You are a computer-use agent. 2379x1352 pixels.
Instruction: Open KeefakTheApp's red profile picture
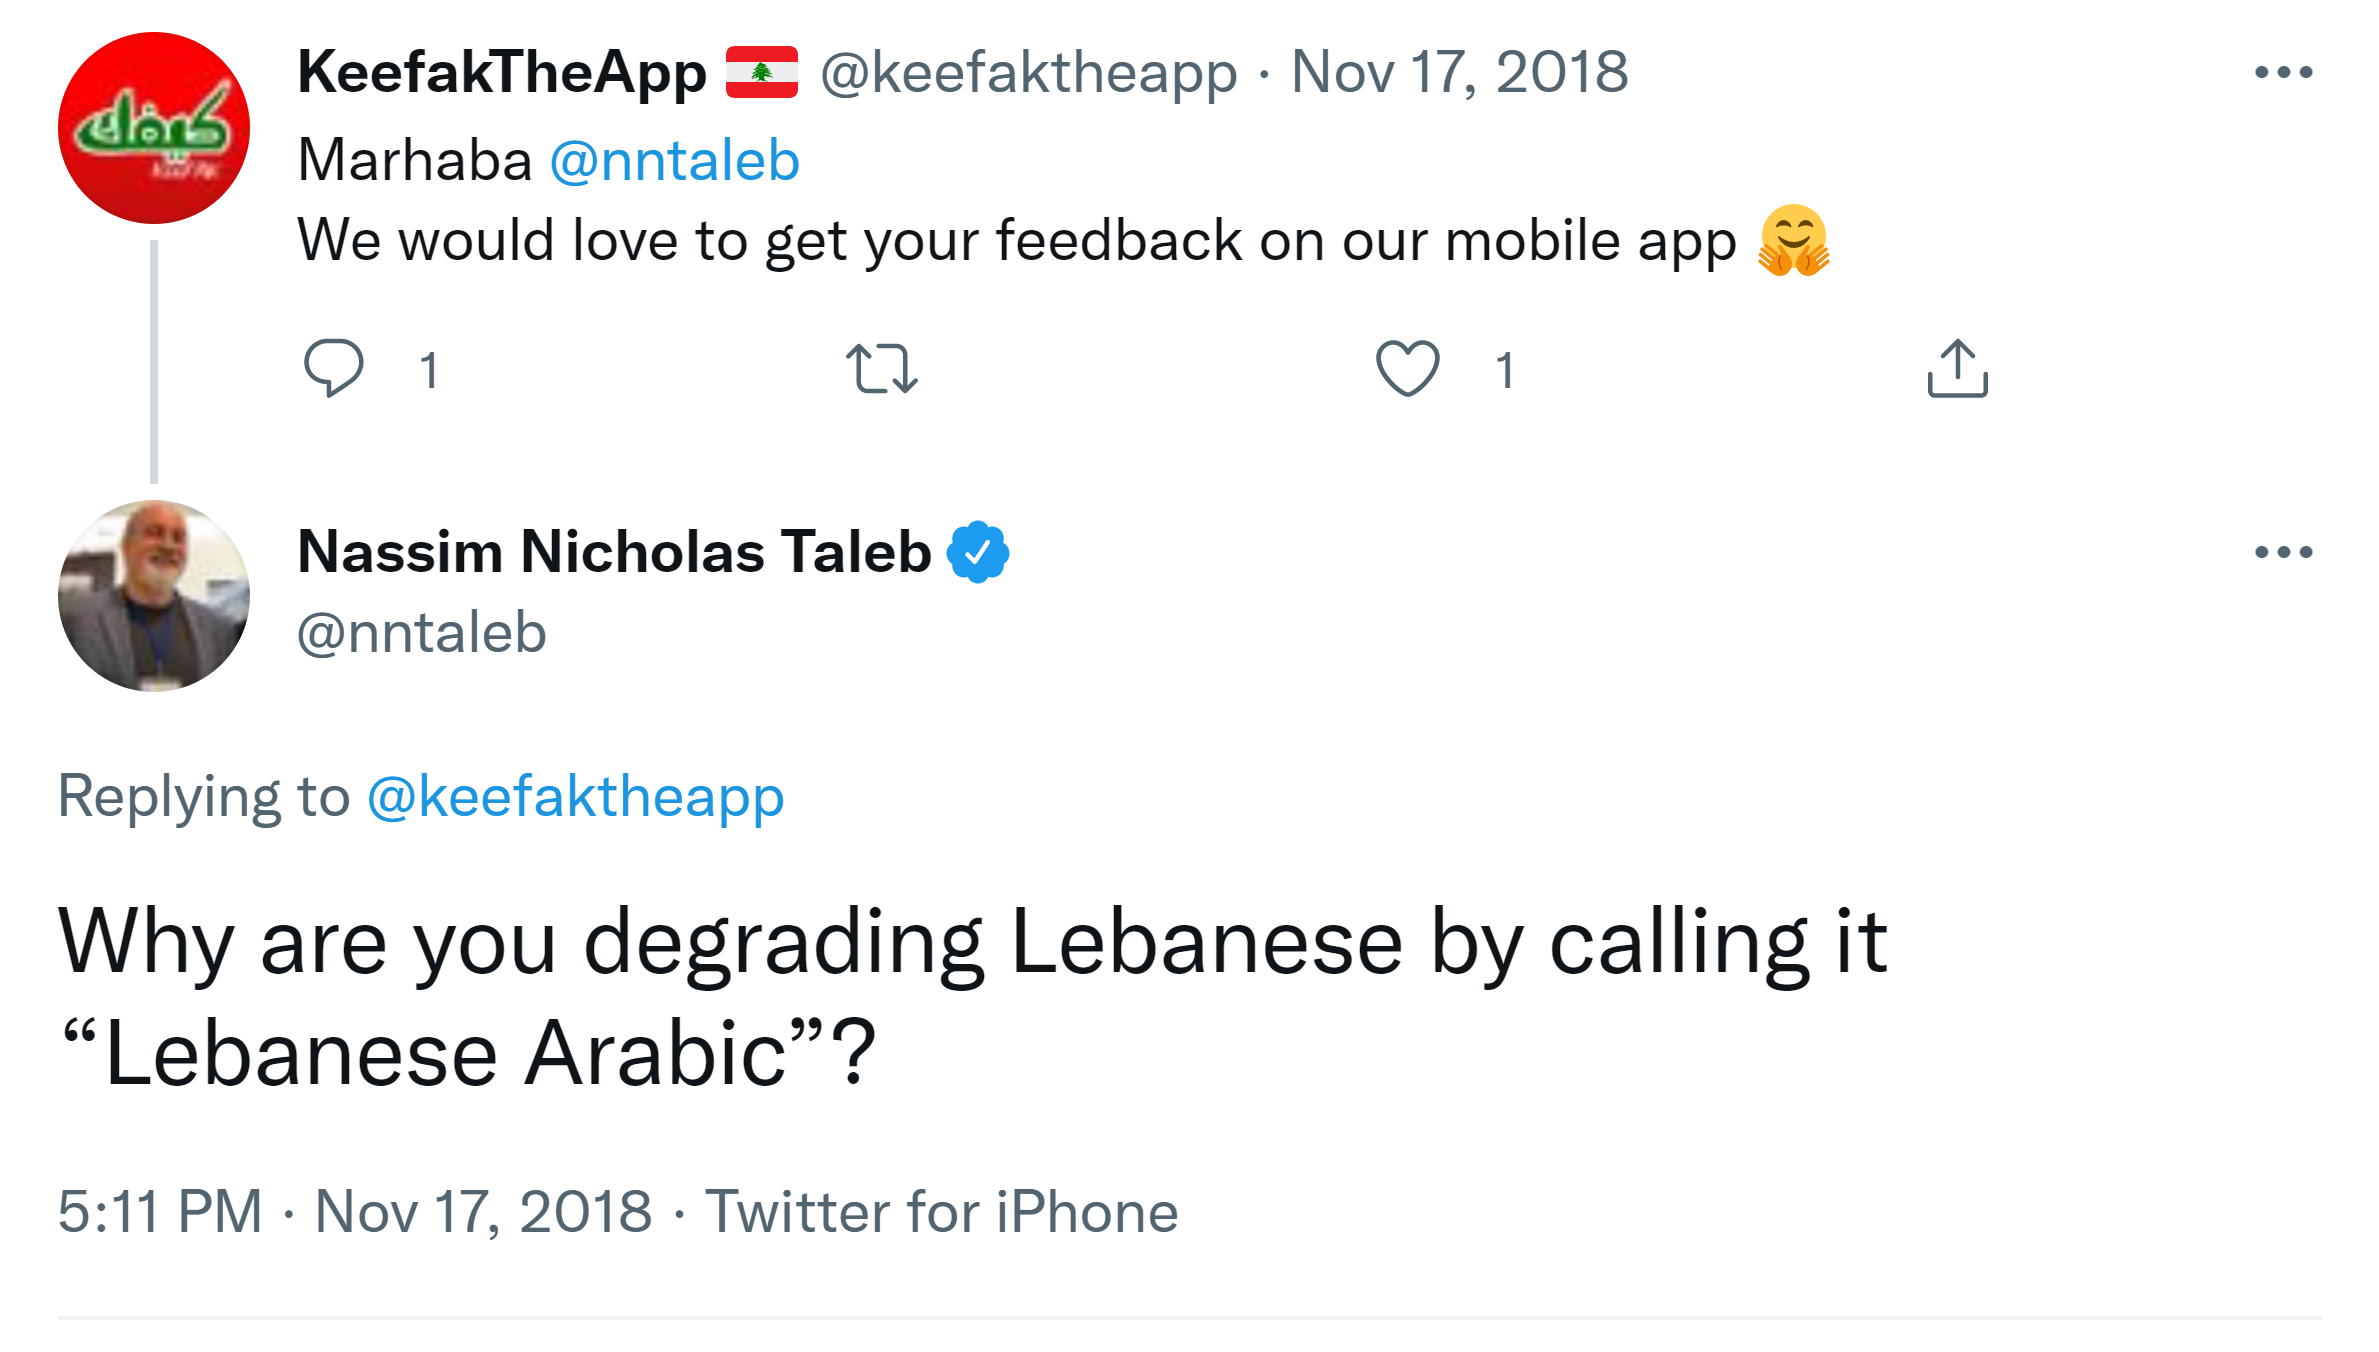tap(154, 128)
